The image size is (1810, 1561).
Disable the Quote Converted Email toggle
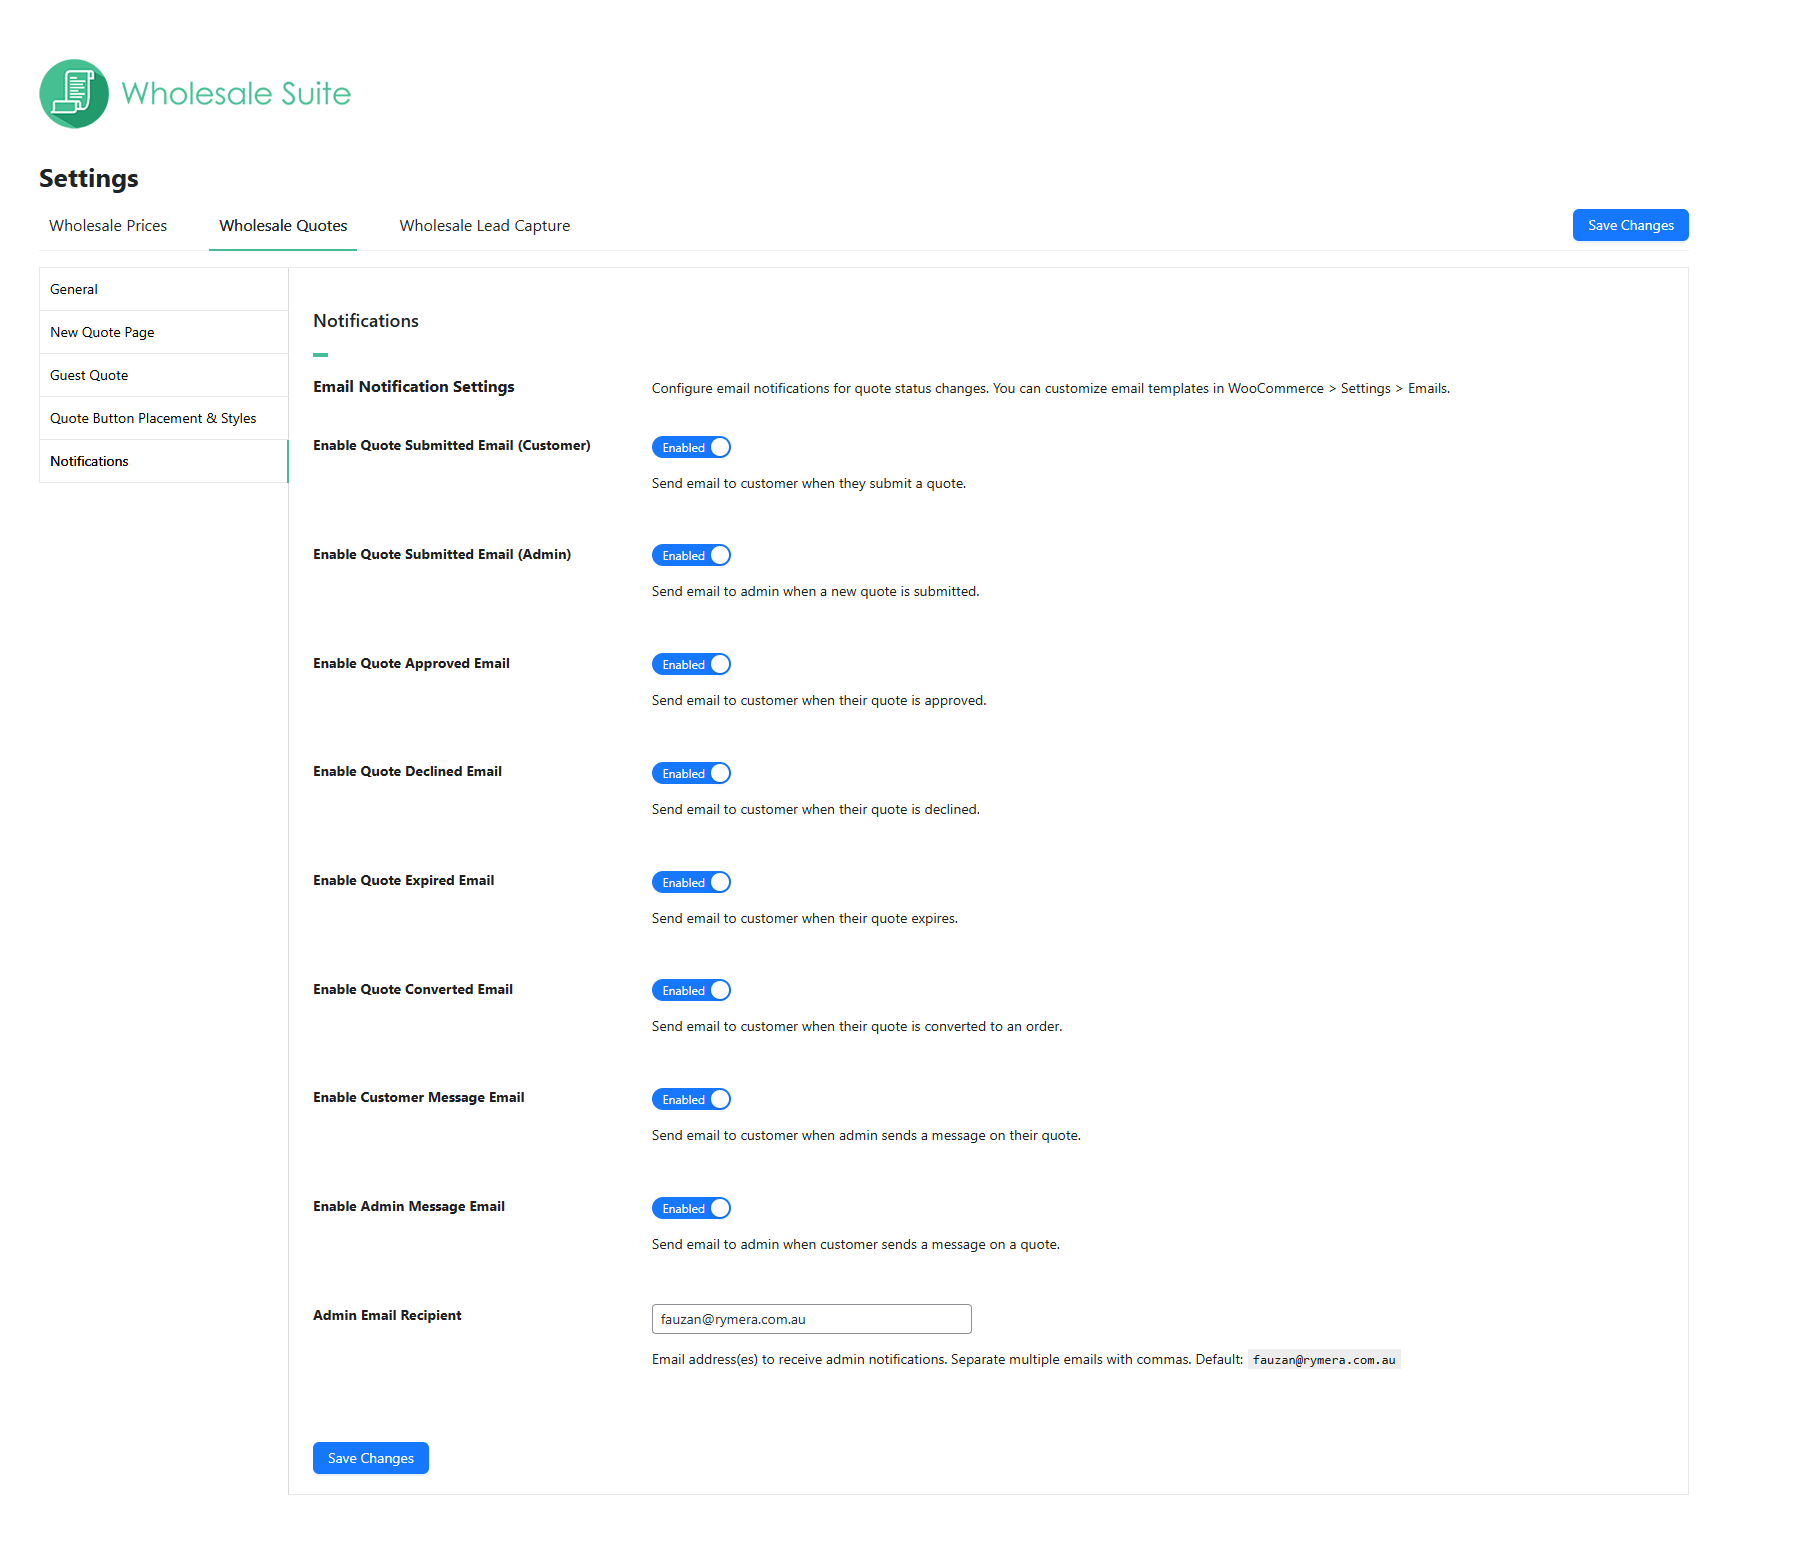tap(691, 990)
